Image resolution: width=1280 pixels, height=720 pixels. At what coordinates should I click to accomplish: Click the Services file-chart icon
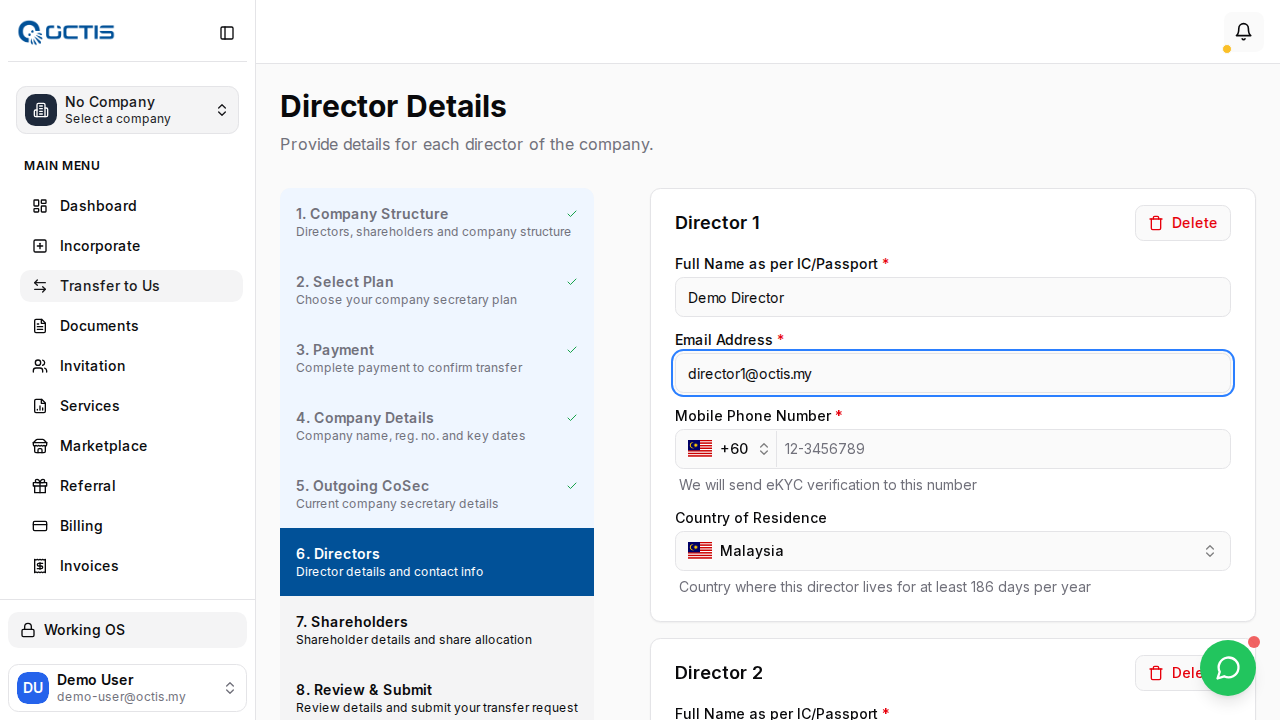coord(40,406)
